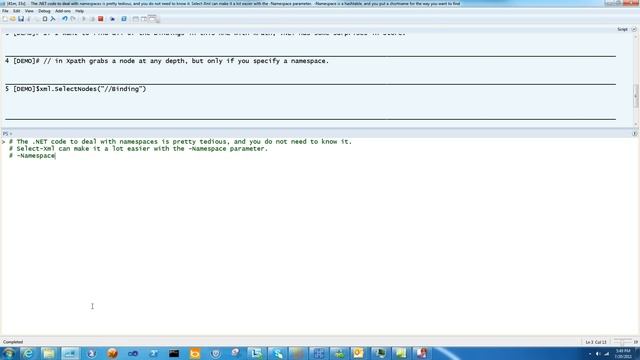Open the command prompt taskbar icon

pos(174,353)
